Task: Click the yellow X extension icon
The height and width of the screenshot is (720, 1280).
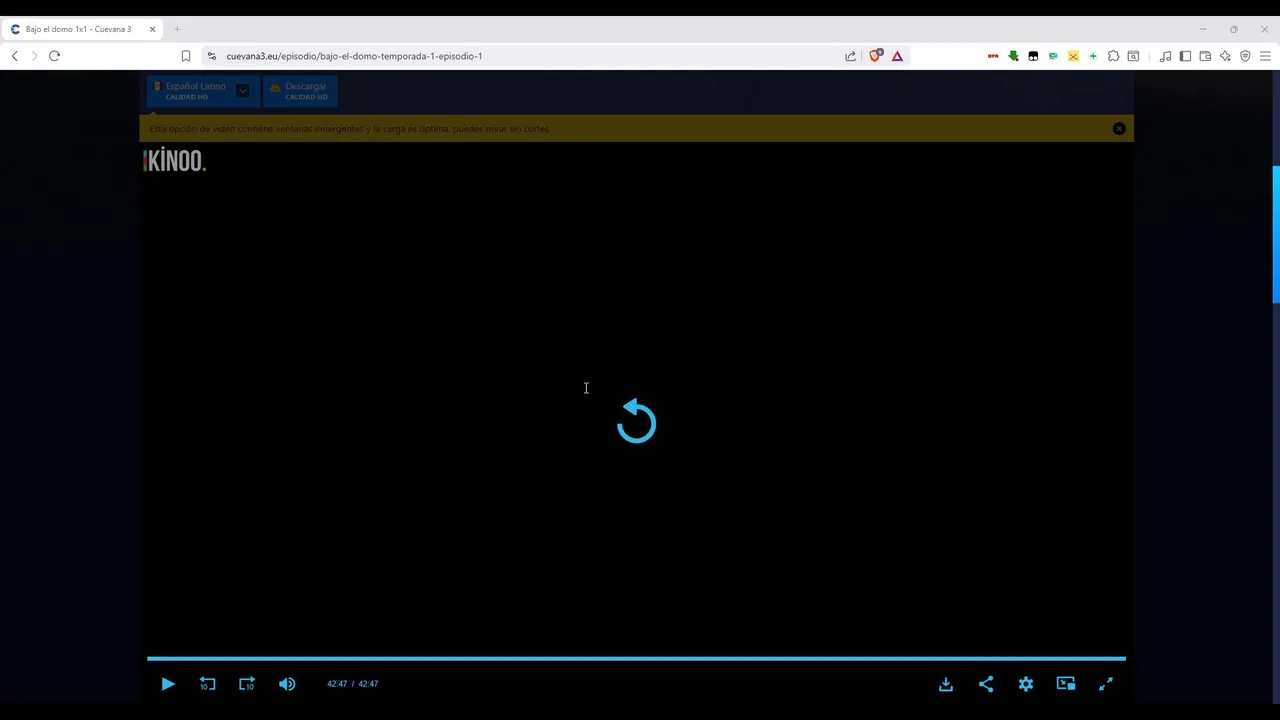Action: [x=1073, y=56]
